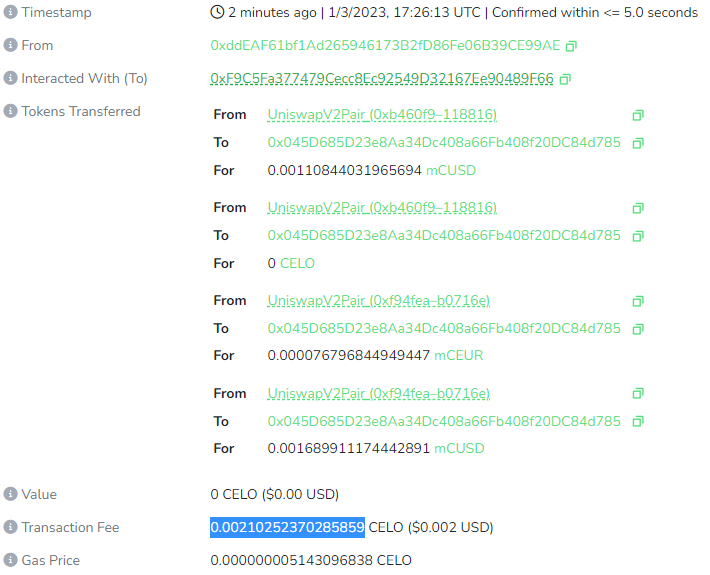Image resolution: width=710 pixels, height=575 pixels.
Task: Click the ($0.002 USD) fee text
Action: [451, 527]
